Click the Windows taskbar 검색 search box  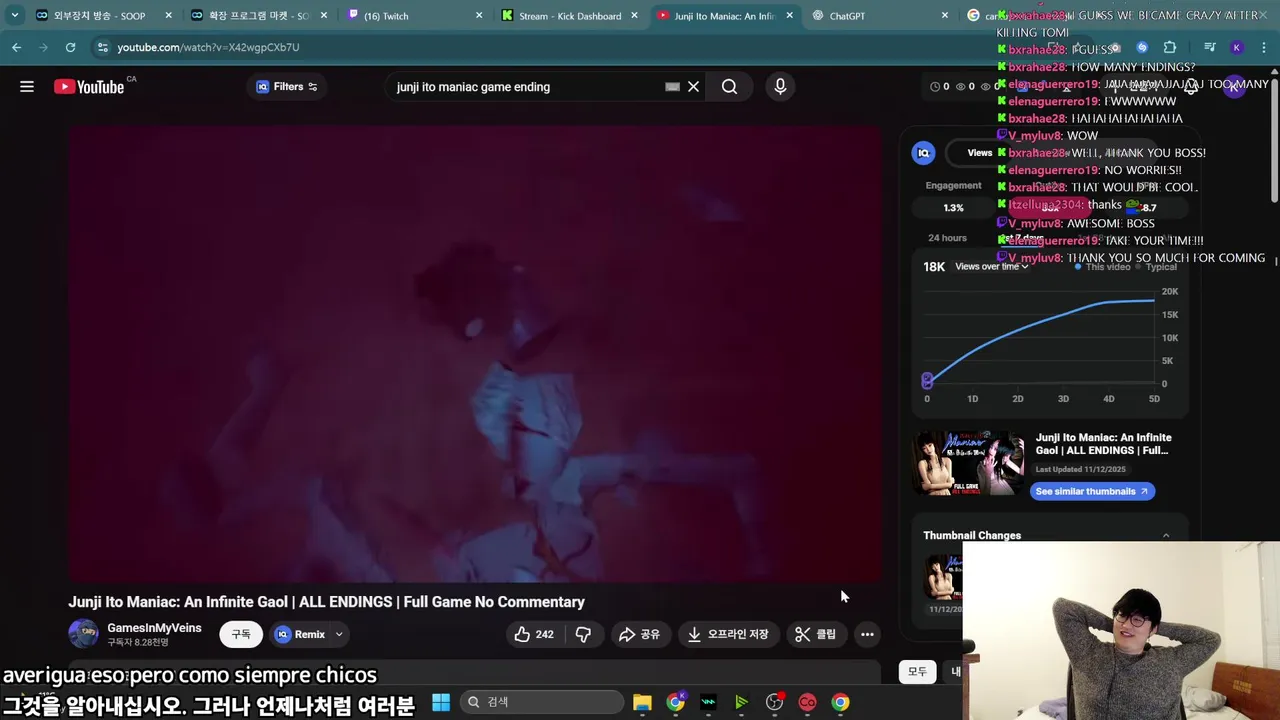point(541,702)
